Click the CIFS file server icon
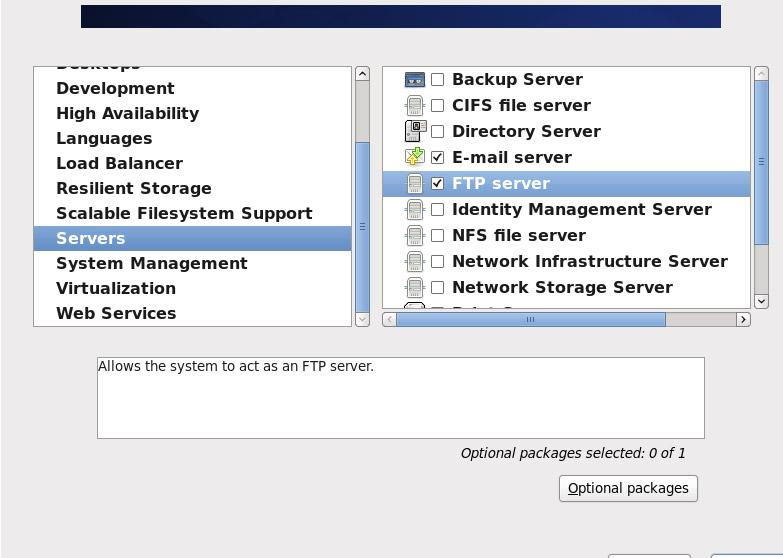This screenshot has width=783, height=558. (x=414, y=105)
